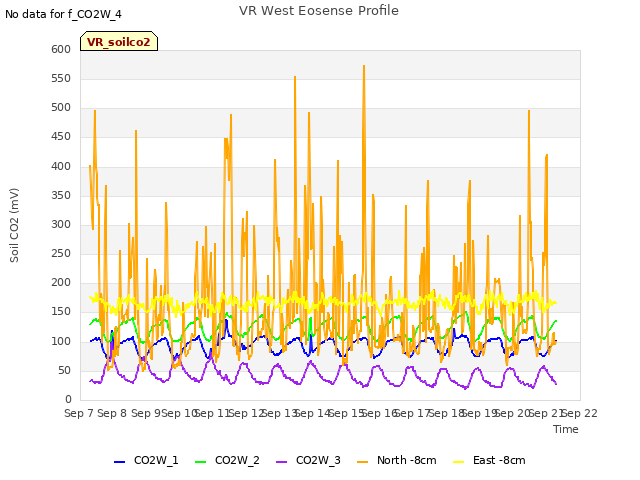Click the 400 y-axis tick label
The image size is (640, 480).
(x=61, y=167)
